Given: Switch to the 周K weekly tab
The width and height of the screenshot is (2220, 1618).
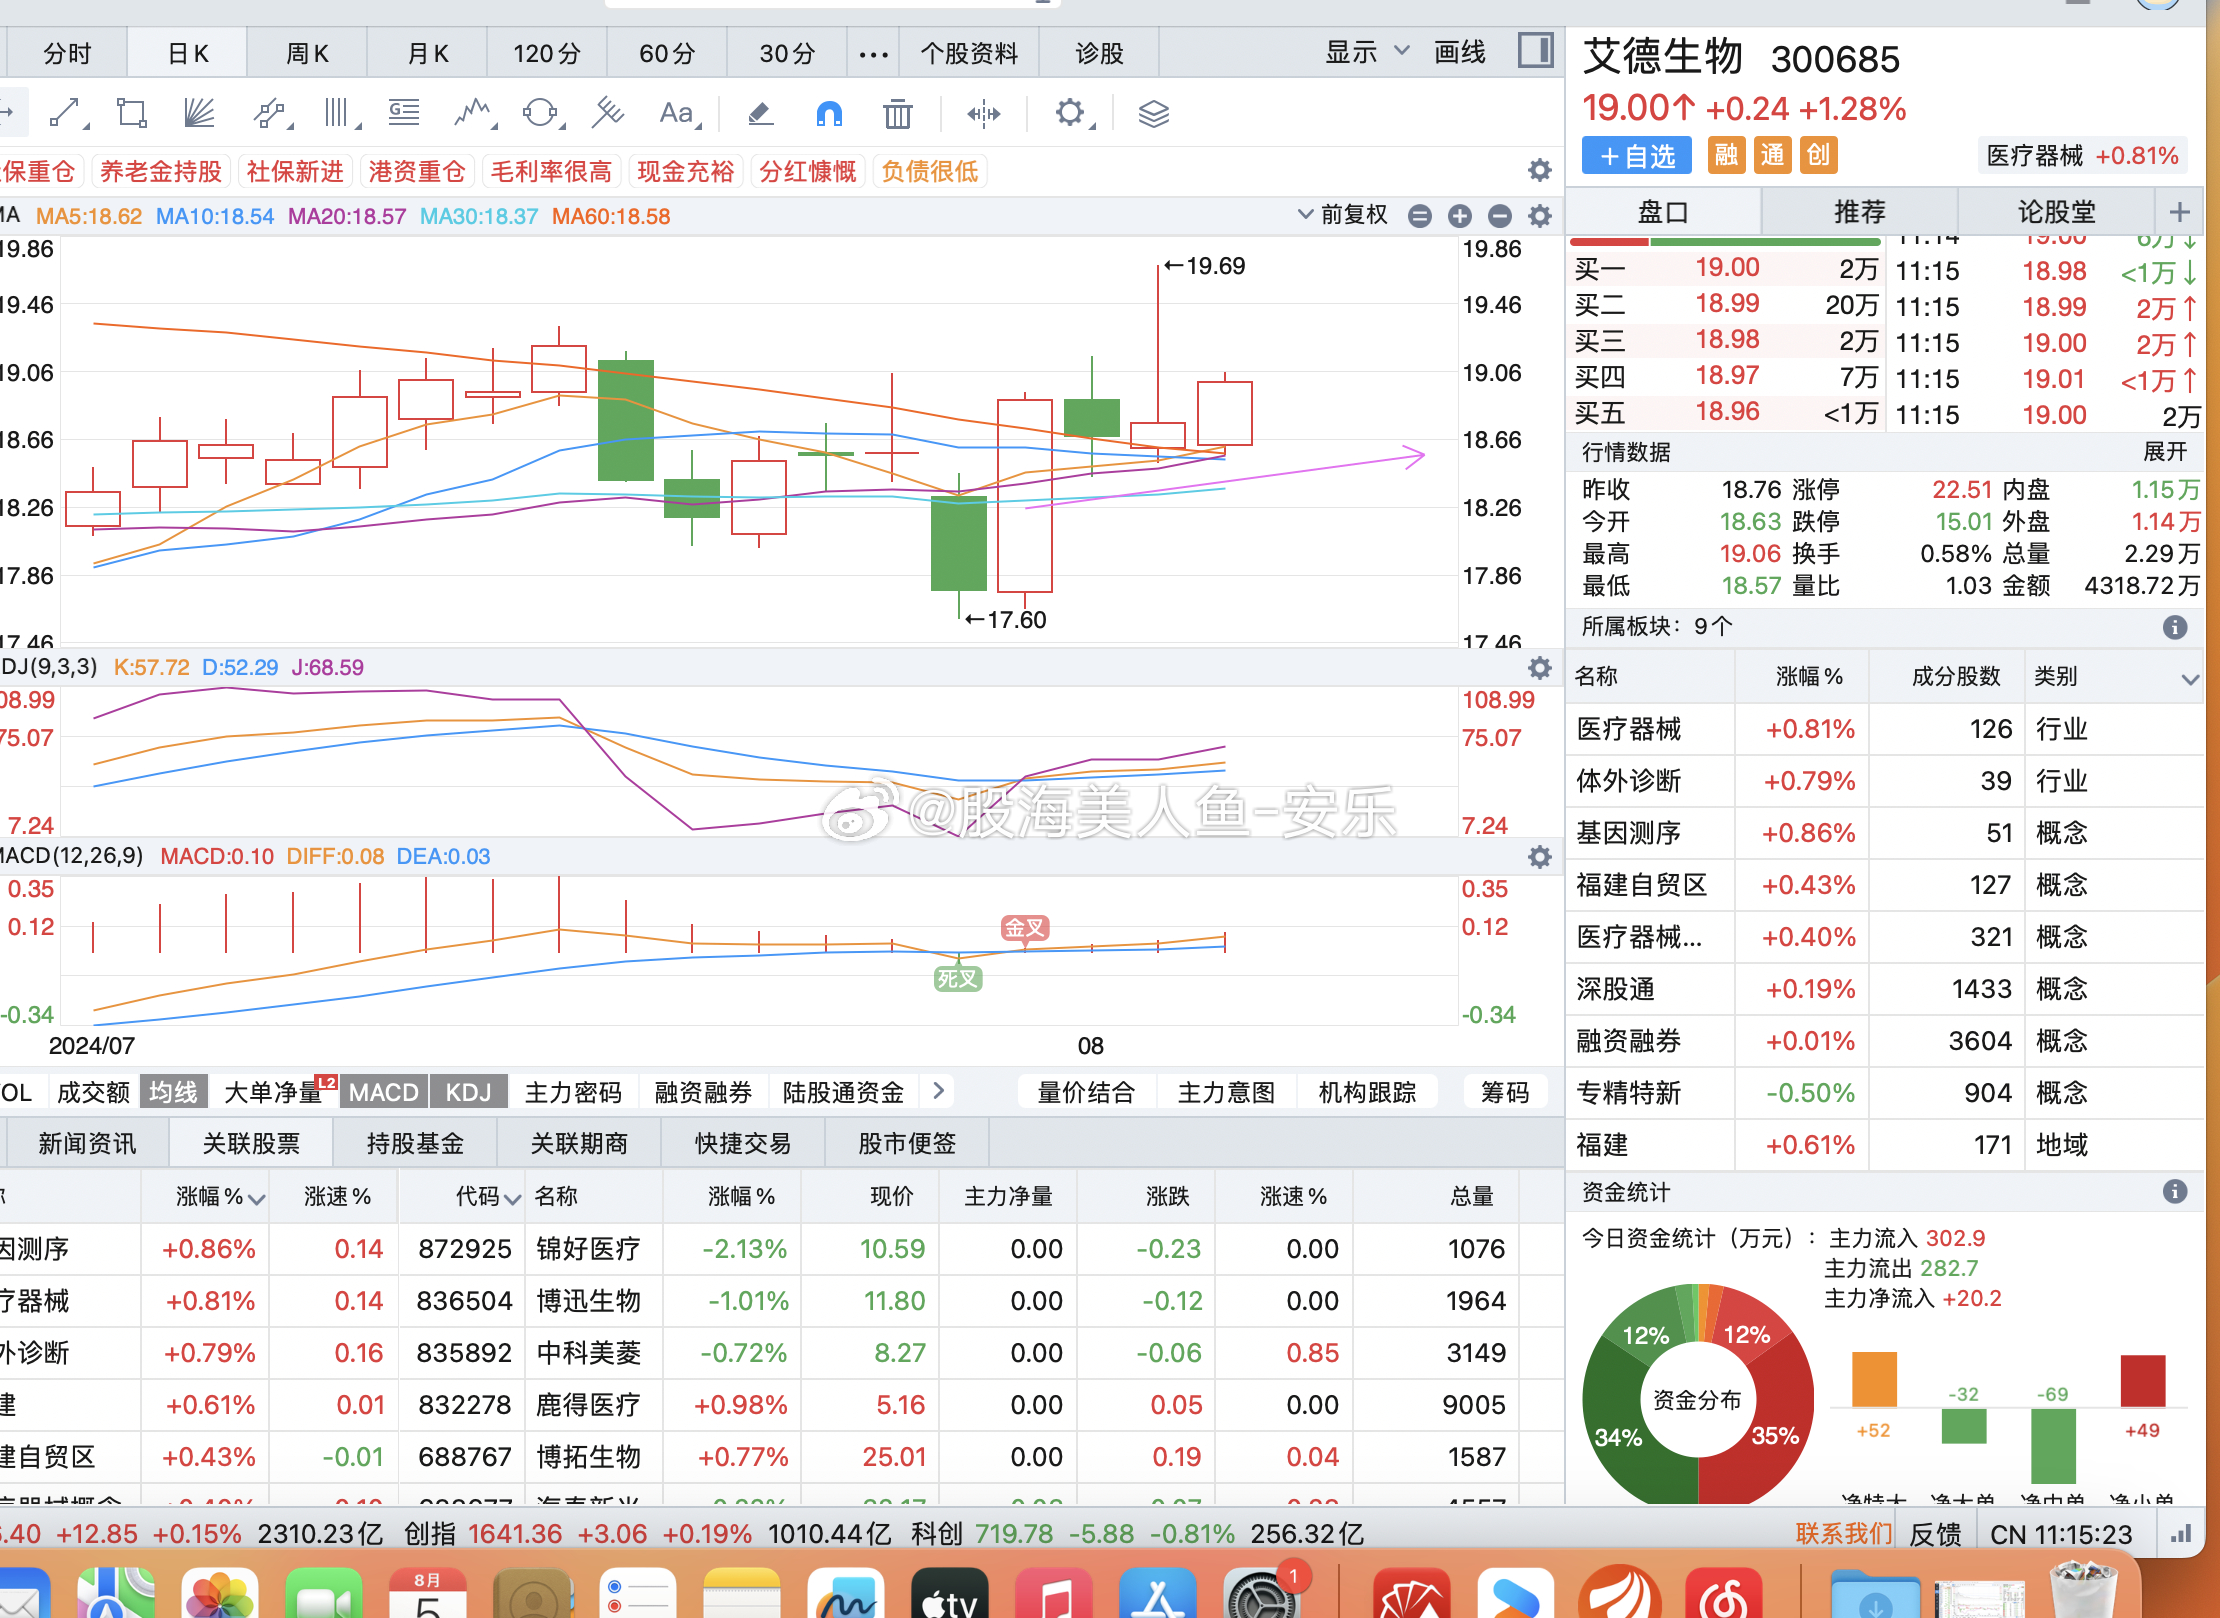Looking at the screenshot, I should [x=306, y=52].
